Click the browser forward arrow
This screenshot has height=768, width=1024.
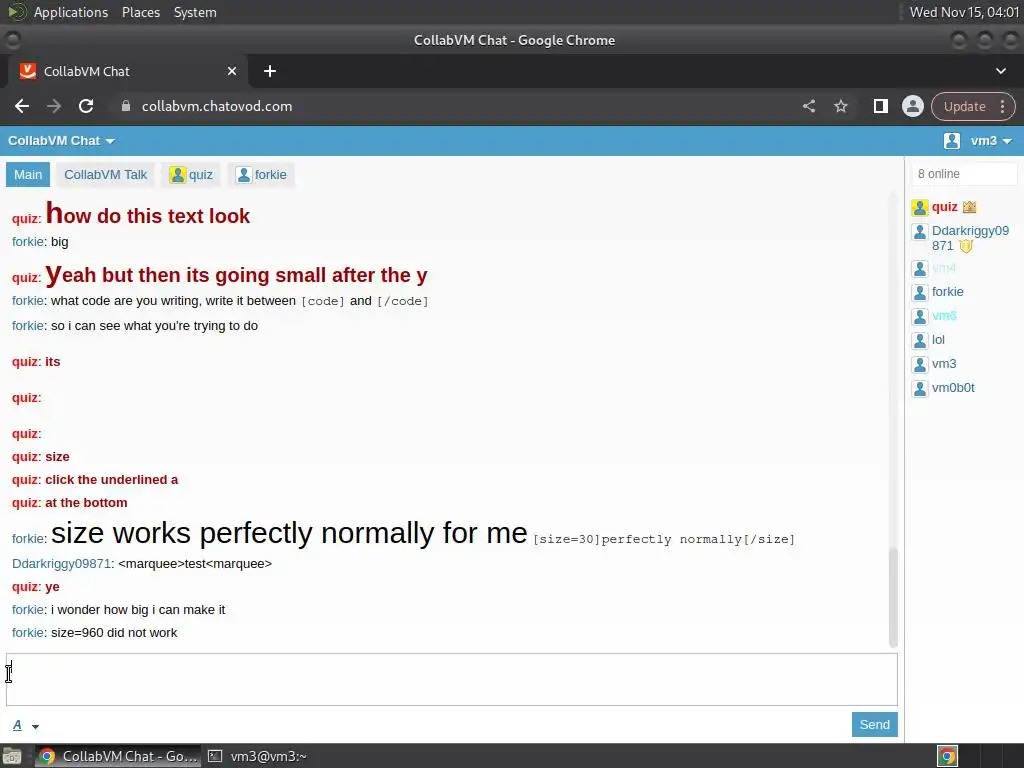[x=54, y=106]
